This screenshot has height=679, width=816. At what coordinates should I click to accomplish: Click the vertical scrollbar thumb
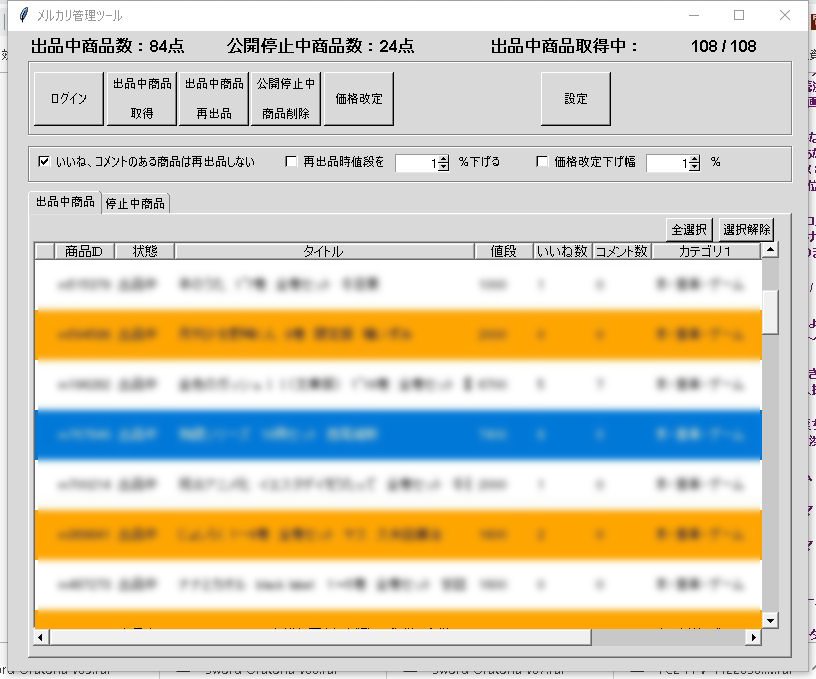770,312
